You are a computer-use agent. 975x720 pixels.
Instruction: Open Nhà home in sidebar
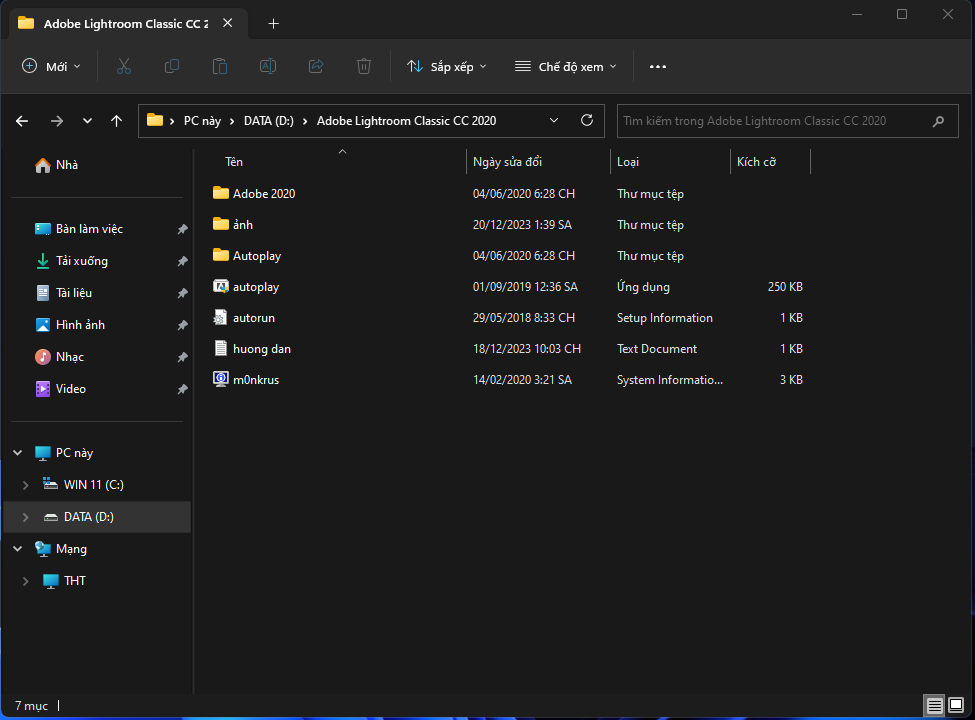[x=56, y=165]
